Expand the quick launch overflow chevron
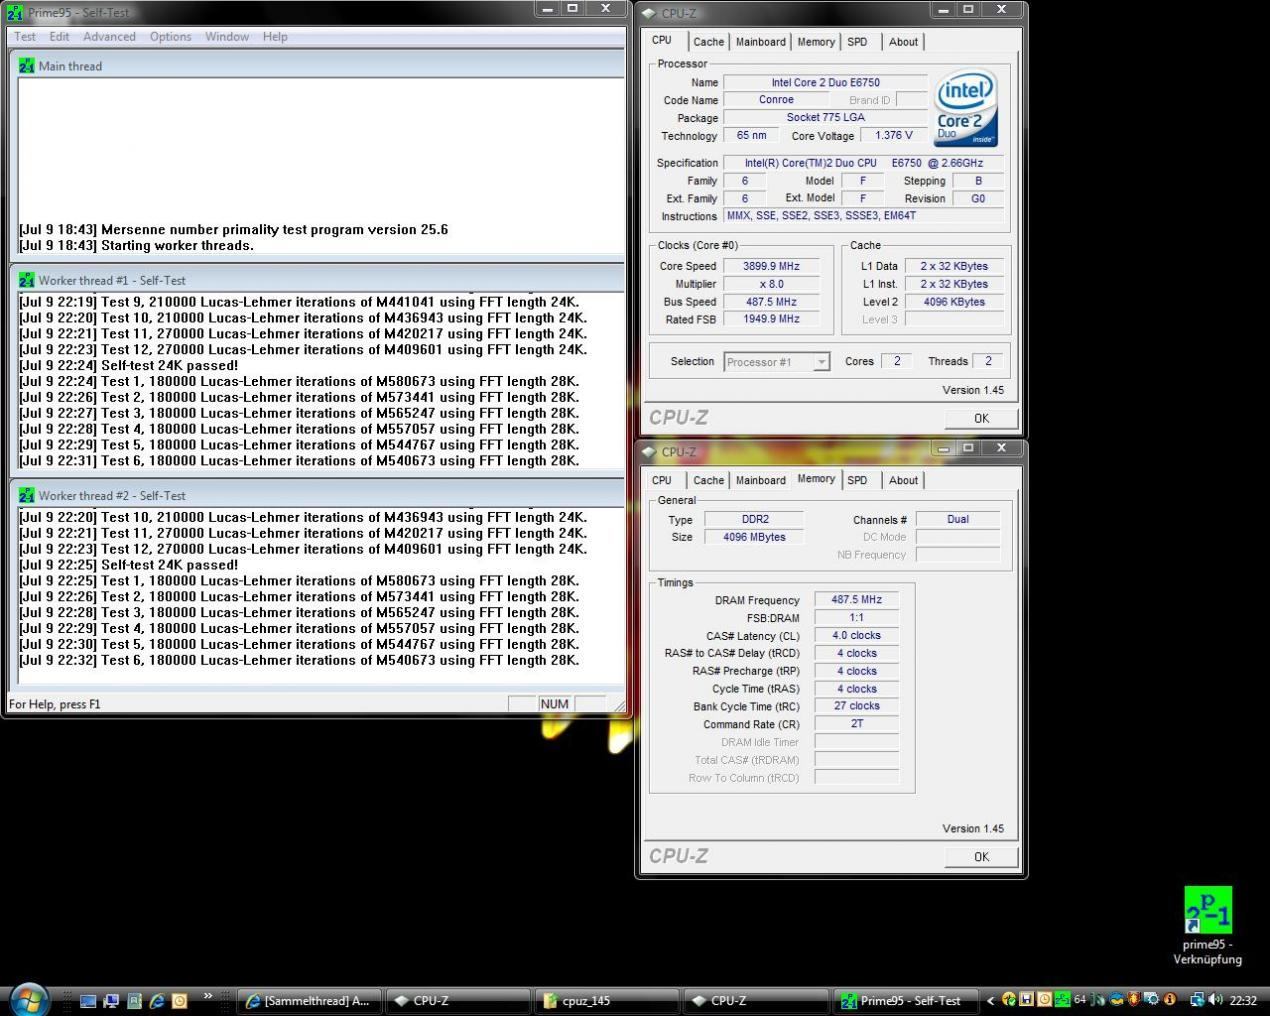Screen dimensions: 1270x1016 tap(208, 996)
